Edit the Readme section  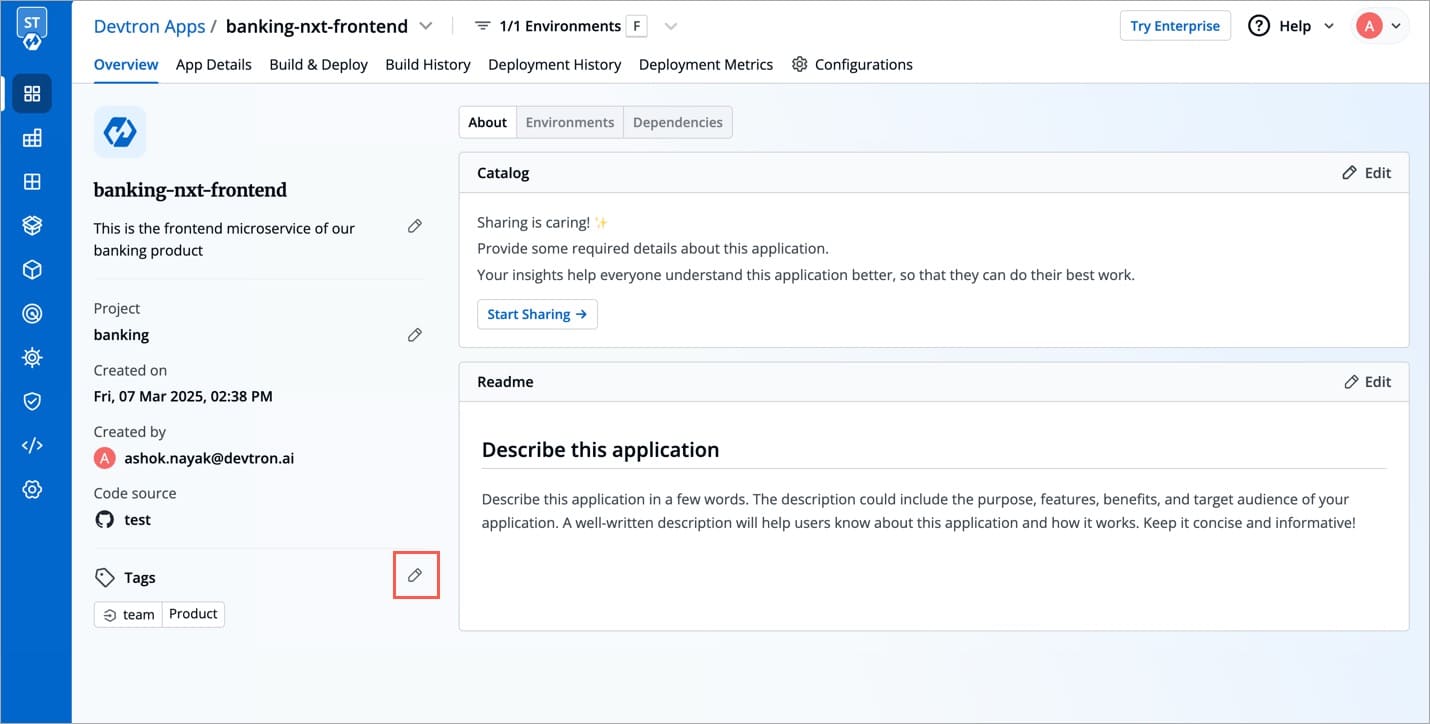[1367, 382]
